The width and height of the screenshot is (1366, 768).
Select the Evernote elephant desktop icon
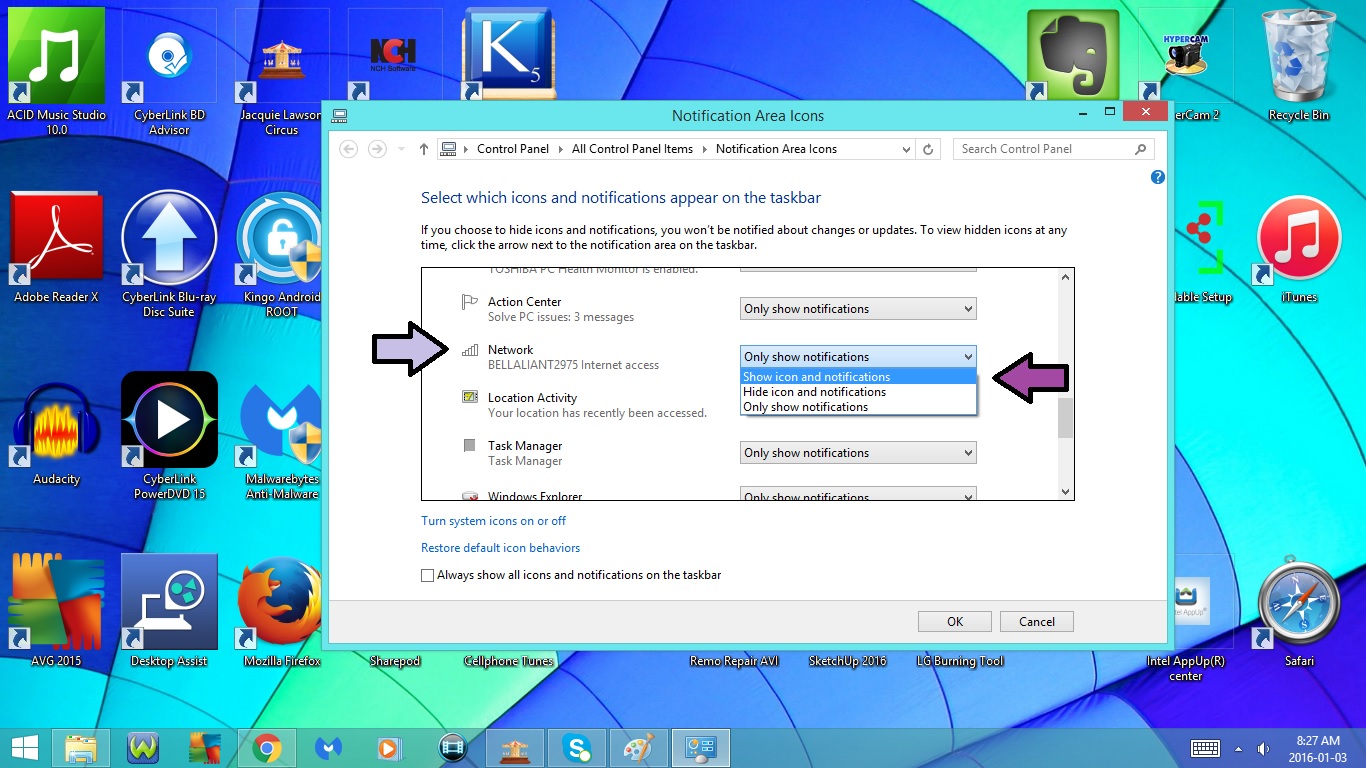point(1072,55)
